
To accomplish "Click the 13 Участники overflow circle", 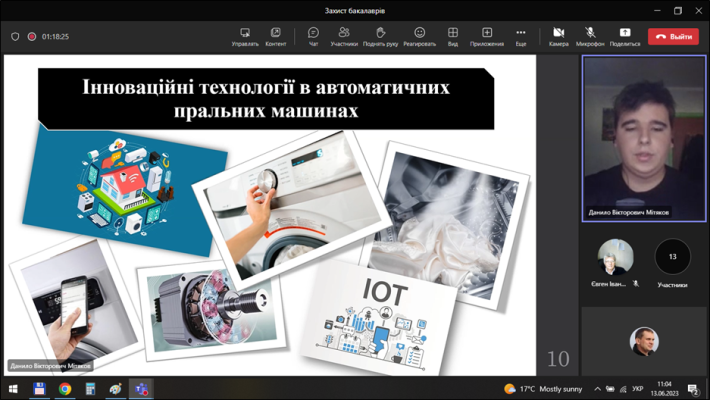I will coord(672,257).
